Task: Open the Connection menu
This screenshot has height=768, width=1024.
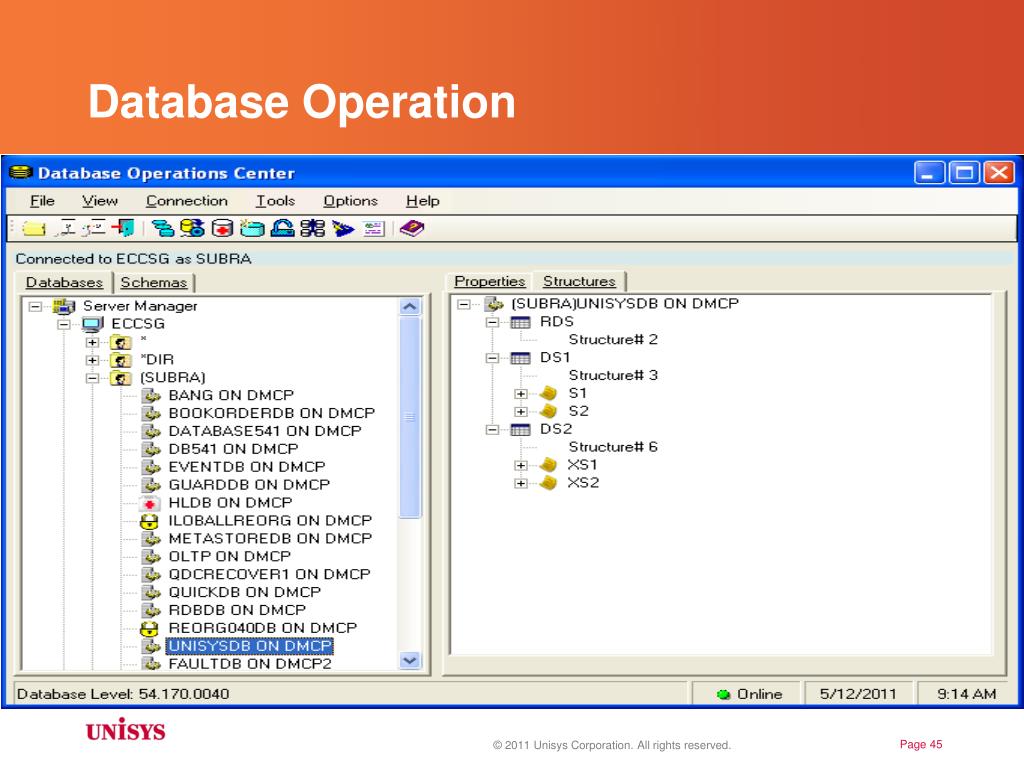Action: click(x=187, y=200)
